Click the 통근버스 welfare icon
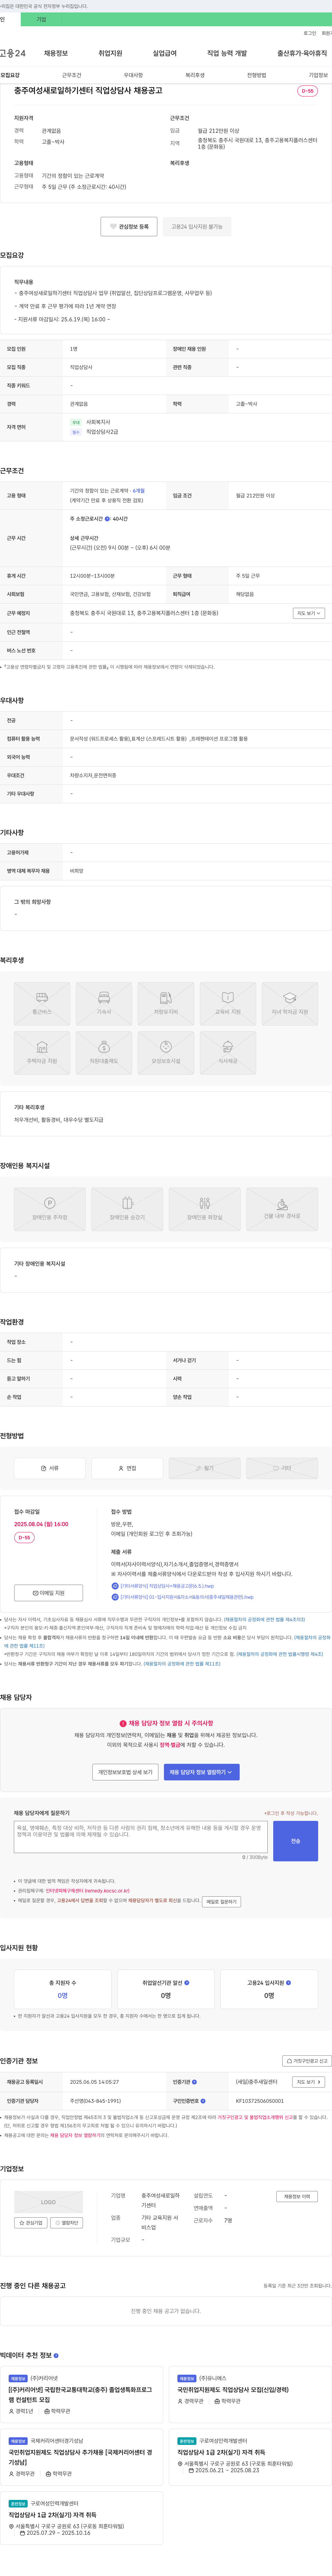 pyautogui.click(x=42, y=1003)
